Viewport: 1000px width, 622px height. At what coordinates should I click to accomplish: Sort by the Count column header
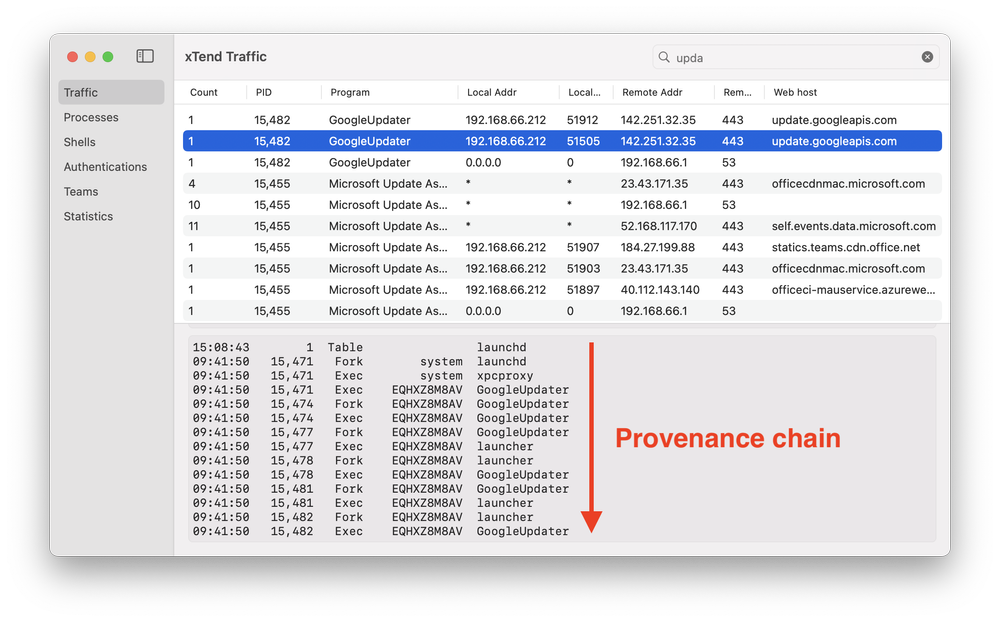203,93
